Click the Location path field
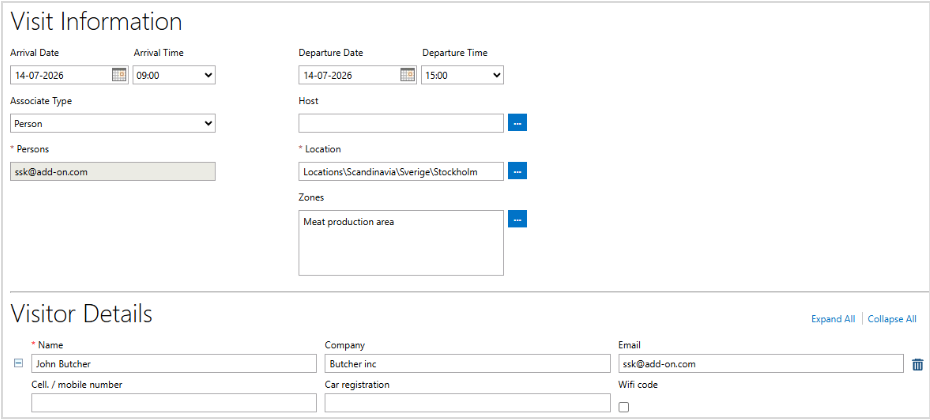 [401, 171]
